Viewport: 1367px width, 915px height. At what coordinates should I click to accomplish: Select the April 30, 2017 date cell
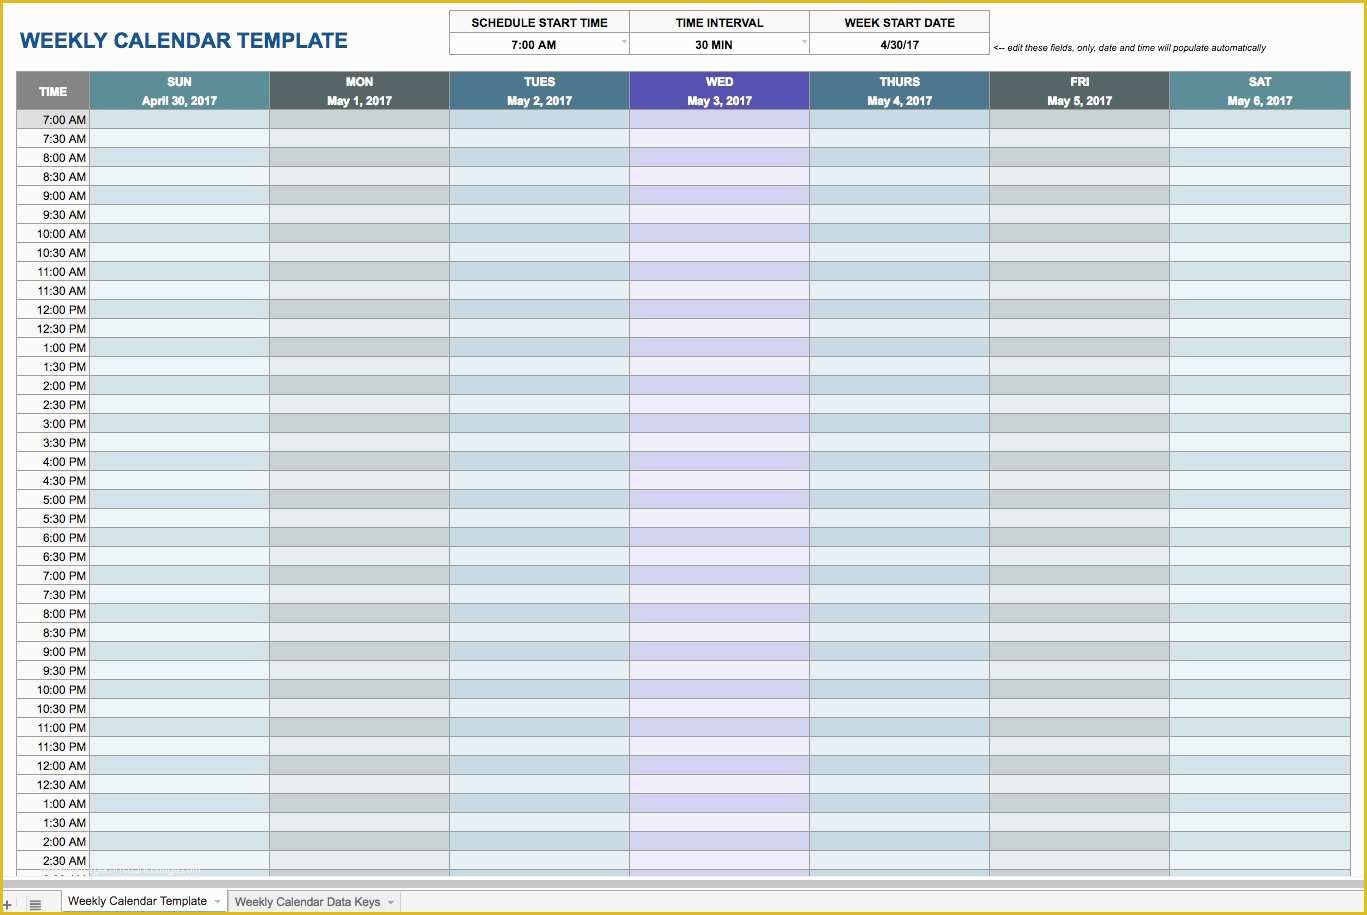[x=179, y=101]
